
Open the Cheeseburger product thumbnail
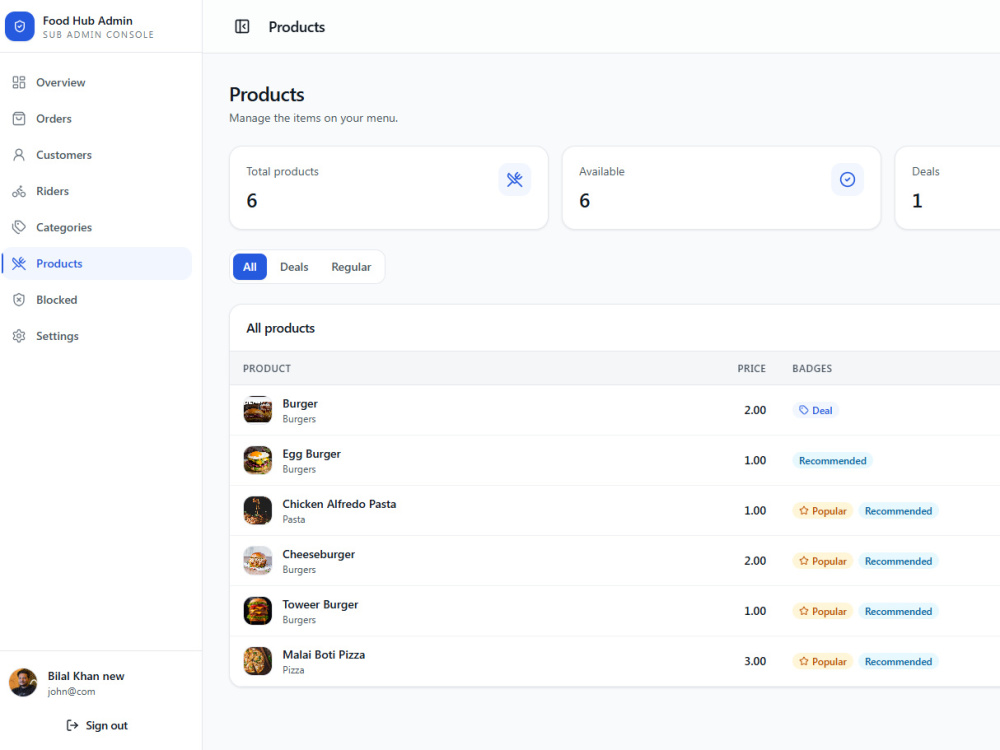pyautogui.click(x=258, y=561)
